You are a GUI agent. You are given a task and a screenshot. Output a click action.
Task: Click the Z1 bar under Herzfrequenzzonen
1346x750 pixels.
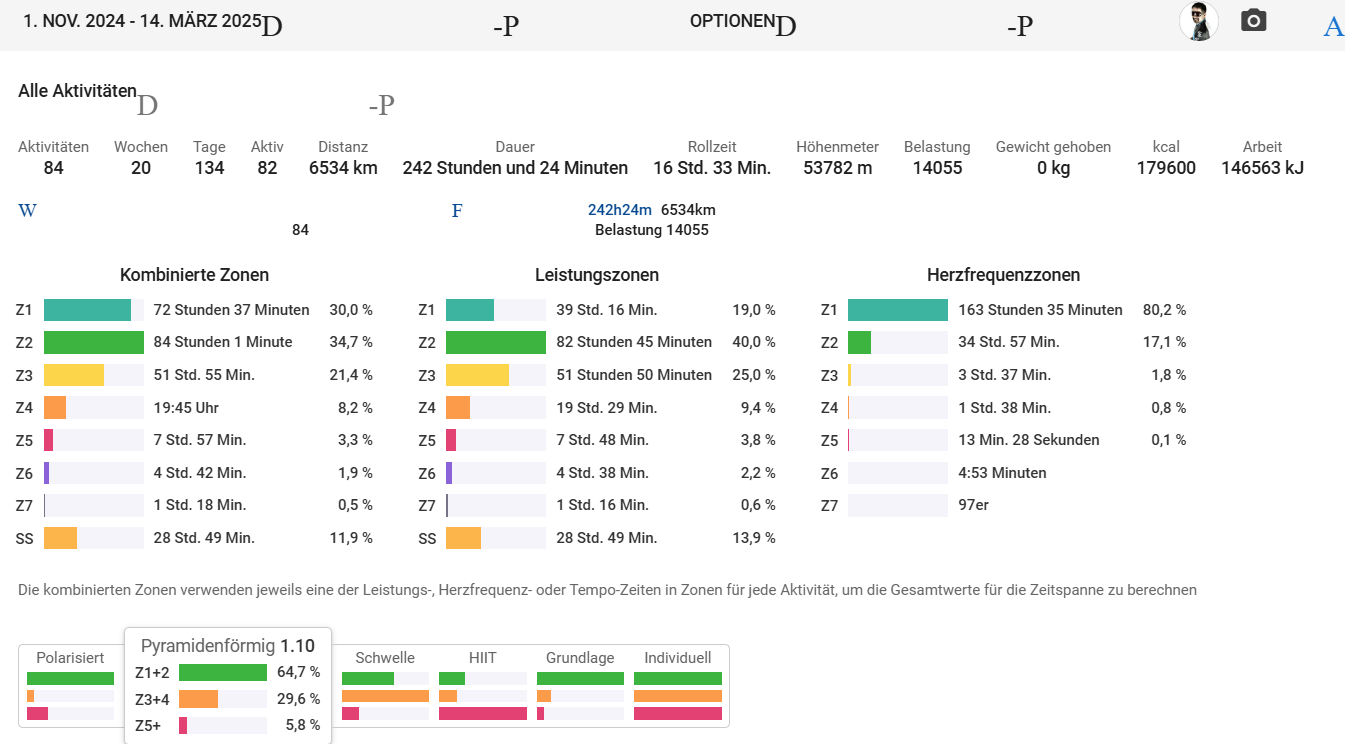tap(897, 310)
